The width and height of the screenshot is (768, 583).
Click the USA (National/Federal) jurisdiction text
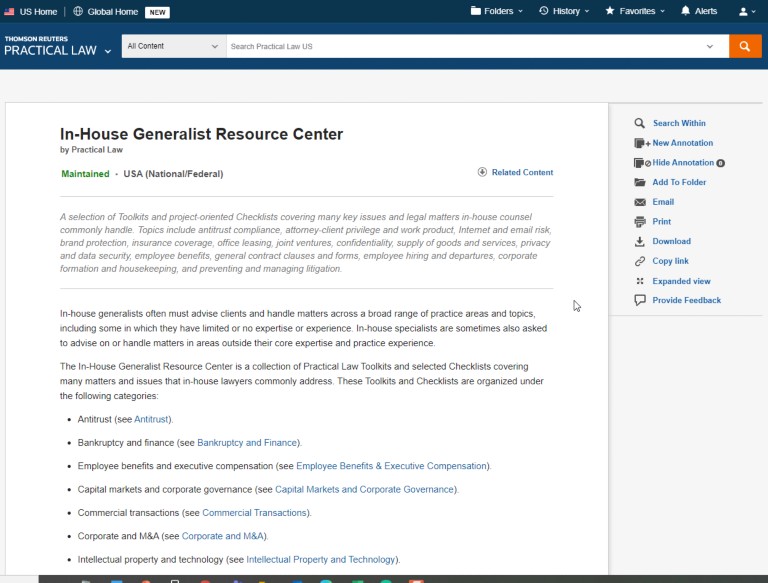pyautogui.click(x=173, y=174)
